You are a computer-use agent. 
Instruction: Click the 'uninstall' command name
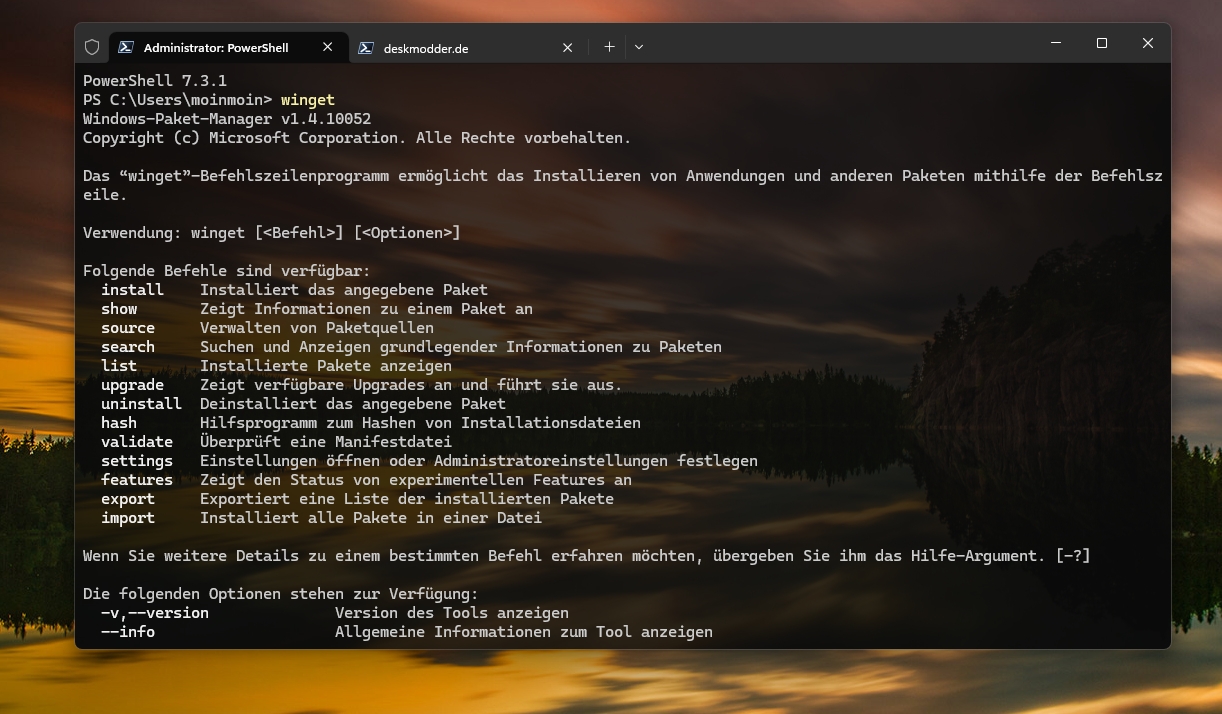tap(141, 404)
